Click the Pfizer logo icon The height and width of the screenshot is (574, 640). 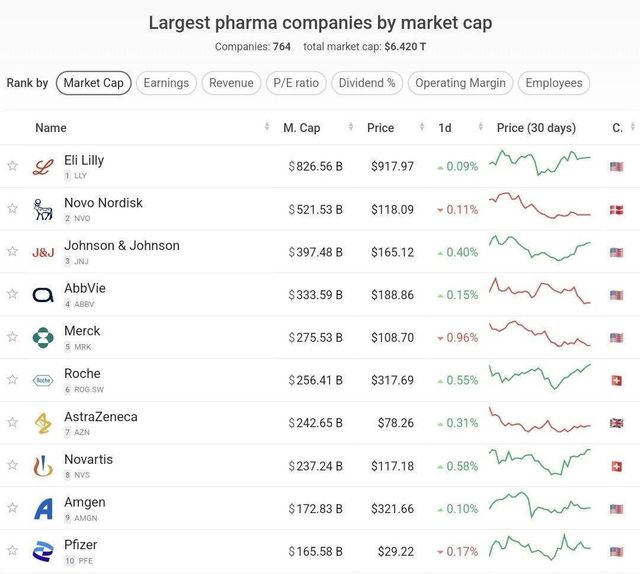pos(43,552)
